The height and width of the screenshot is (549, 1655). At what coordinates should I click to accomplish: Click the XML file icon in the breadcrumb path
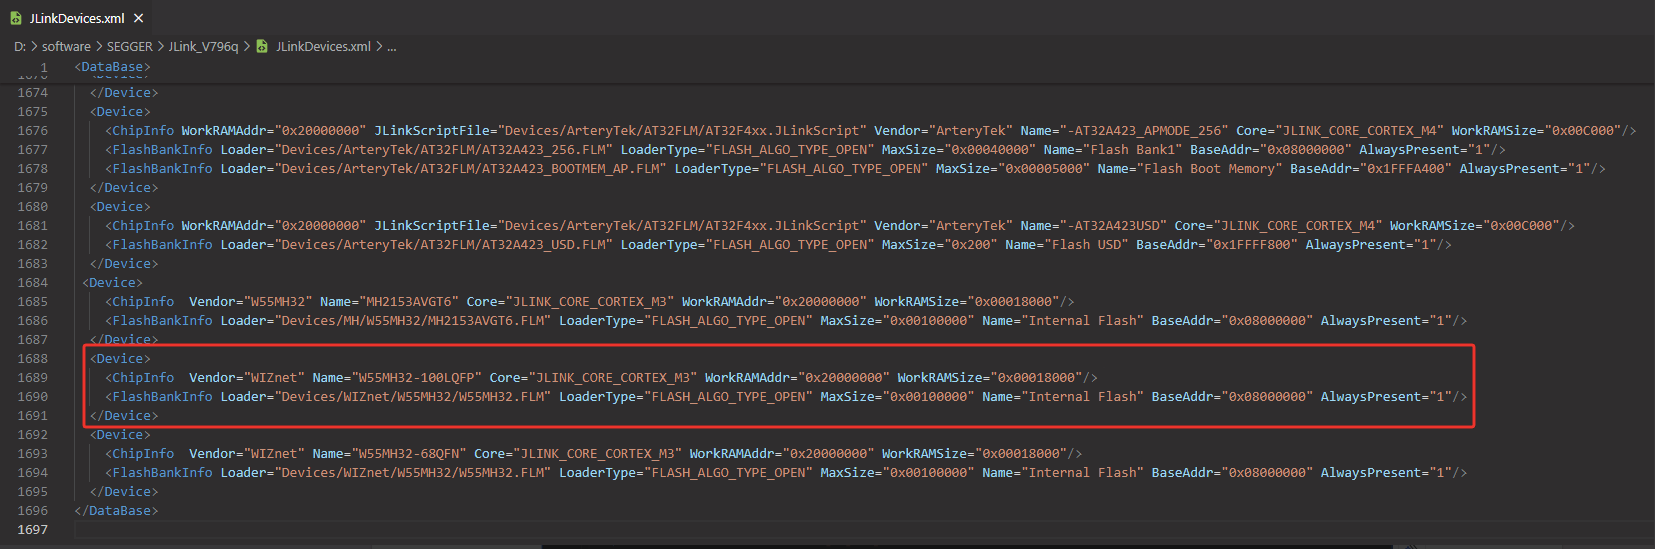click(x=262, y=46)
